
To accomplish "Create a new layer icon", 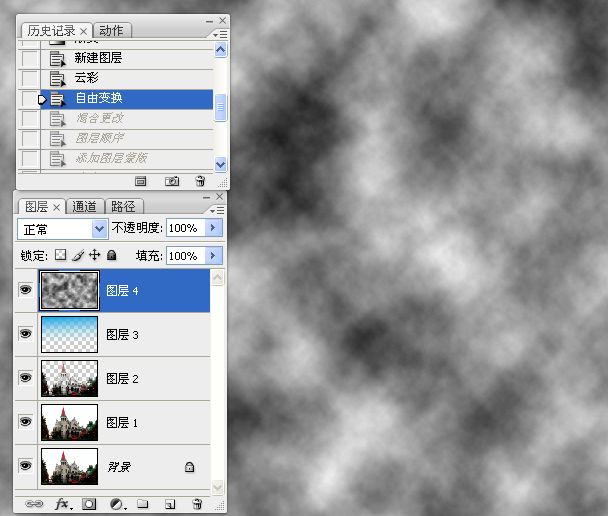I will (170, 504).
